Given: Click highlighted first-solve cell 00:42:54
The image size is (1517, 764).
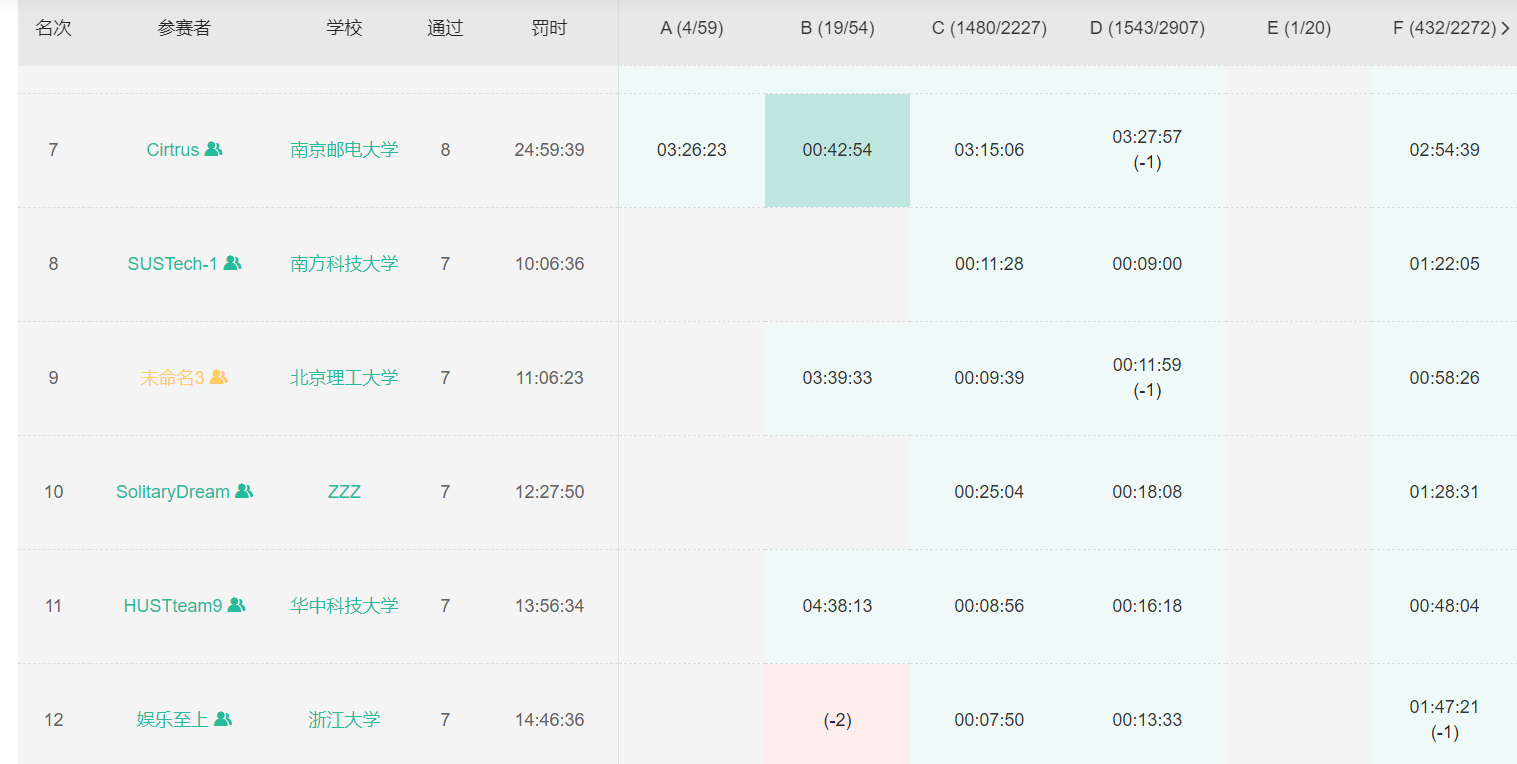Looking at the screenshot, I should pos(837,150).
